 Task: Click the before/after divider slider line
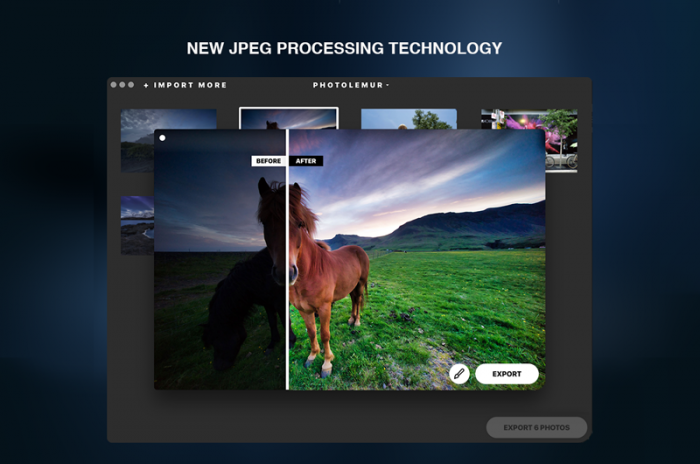[287, 259]
